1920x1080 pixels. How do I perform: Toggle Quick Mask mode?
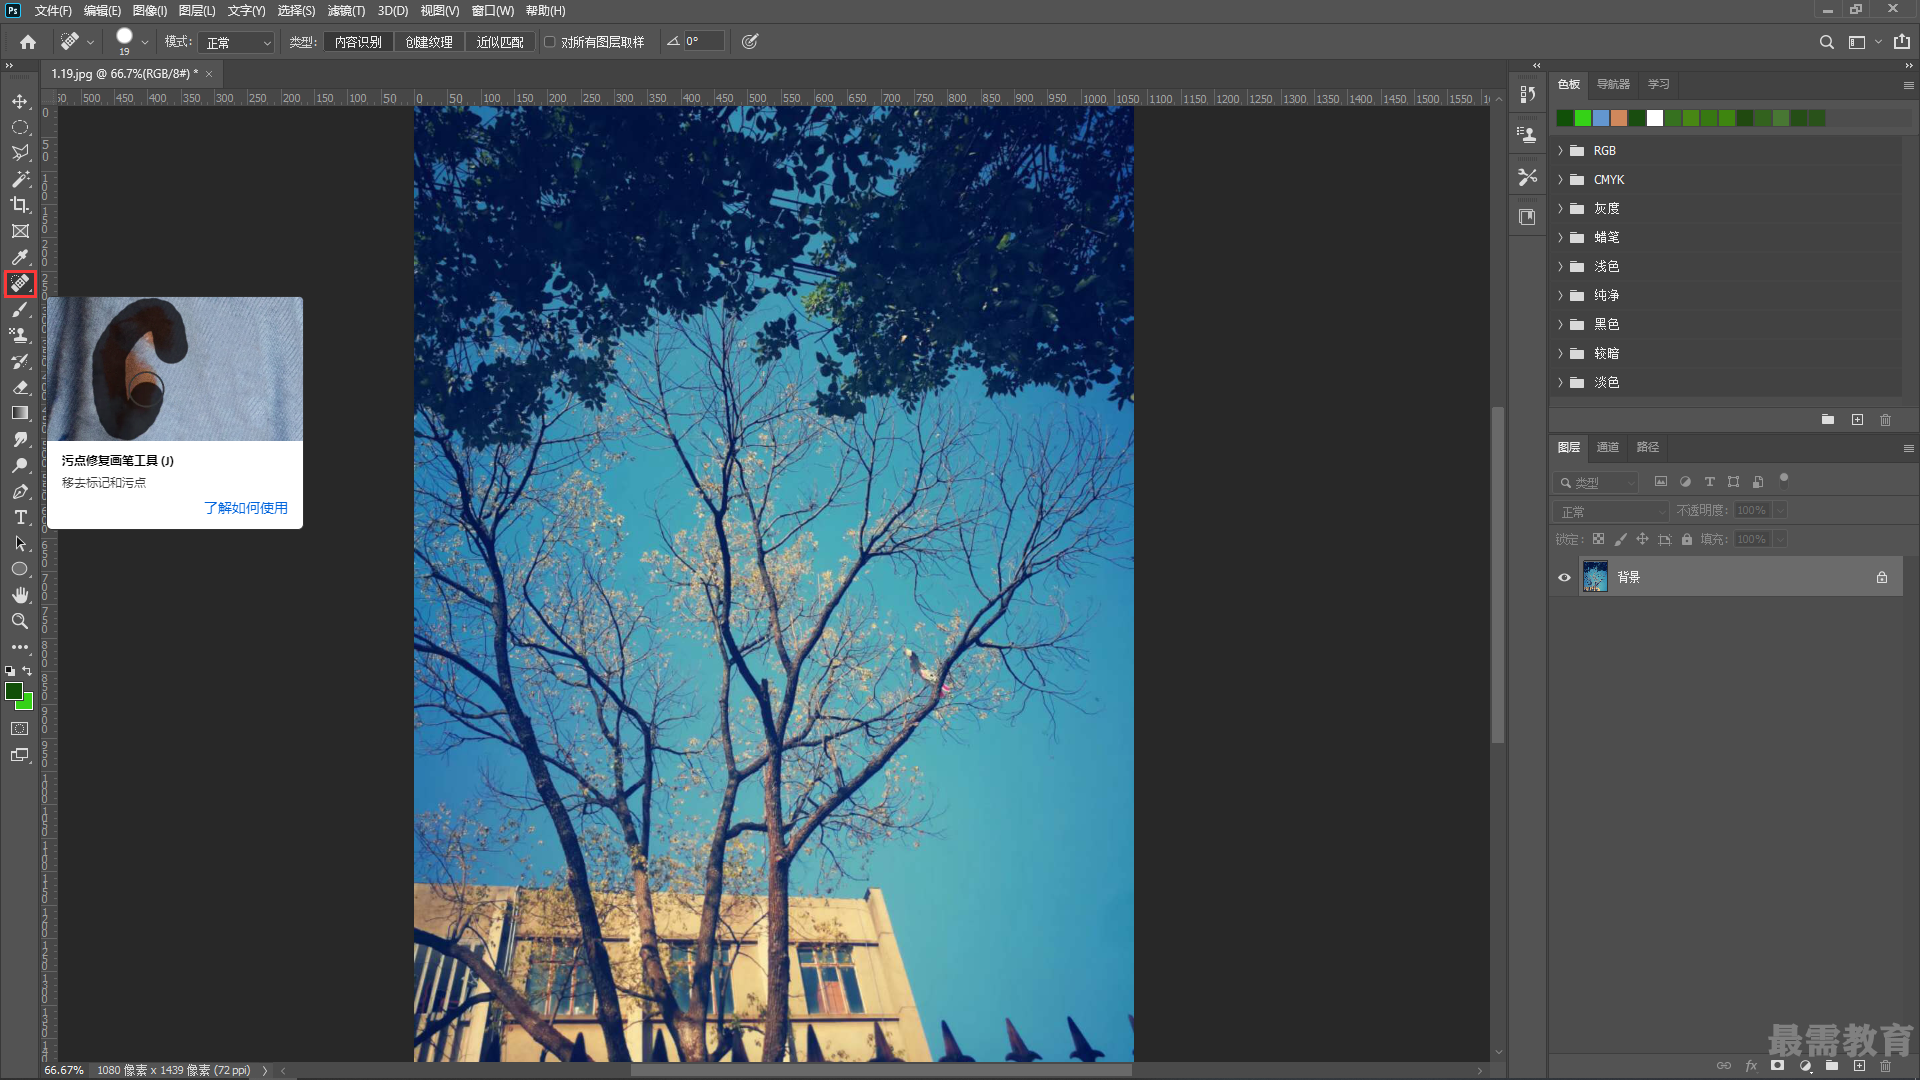(20, 729)
